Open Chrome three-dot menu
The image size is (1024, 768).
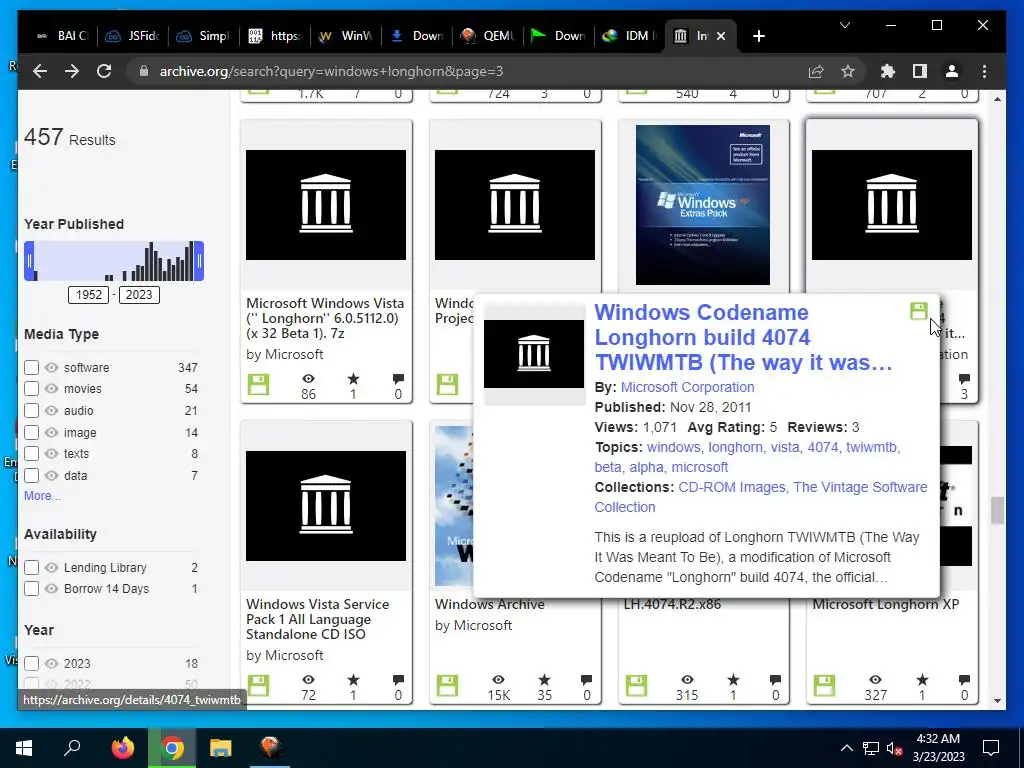[984, 71]
